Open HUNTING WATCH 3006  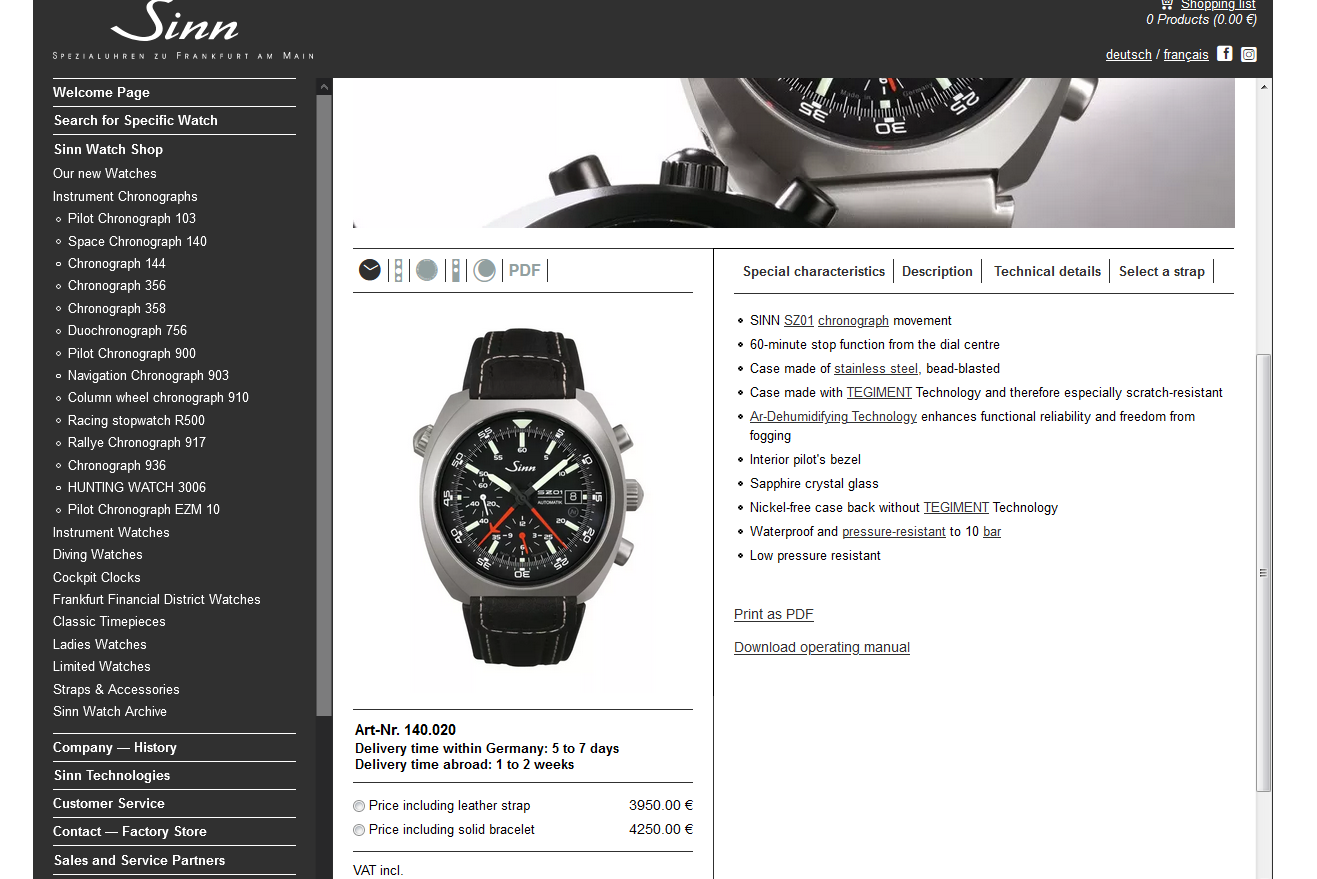[x=137, y=487]
